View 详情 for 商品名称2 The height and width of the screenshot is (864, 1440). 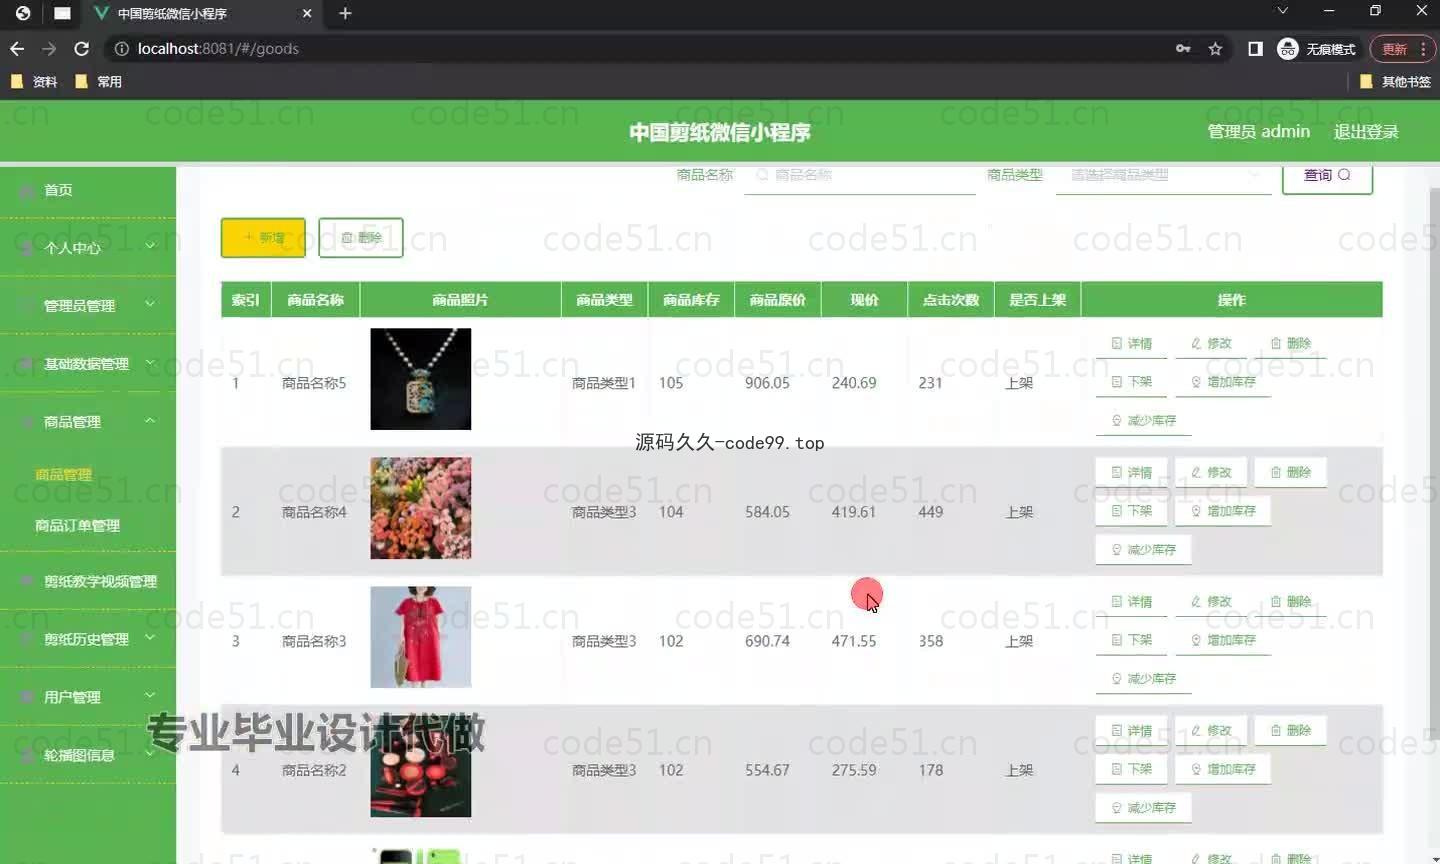(x=1132, y=730)
